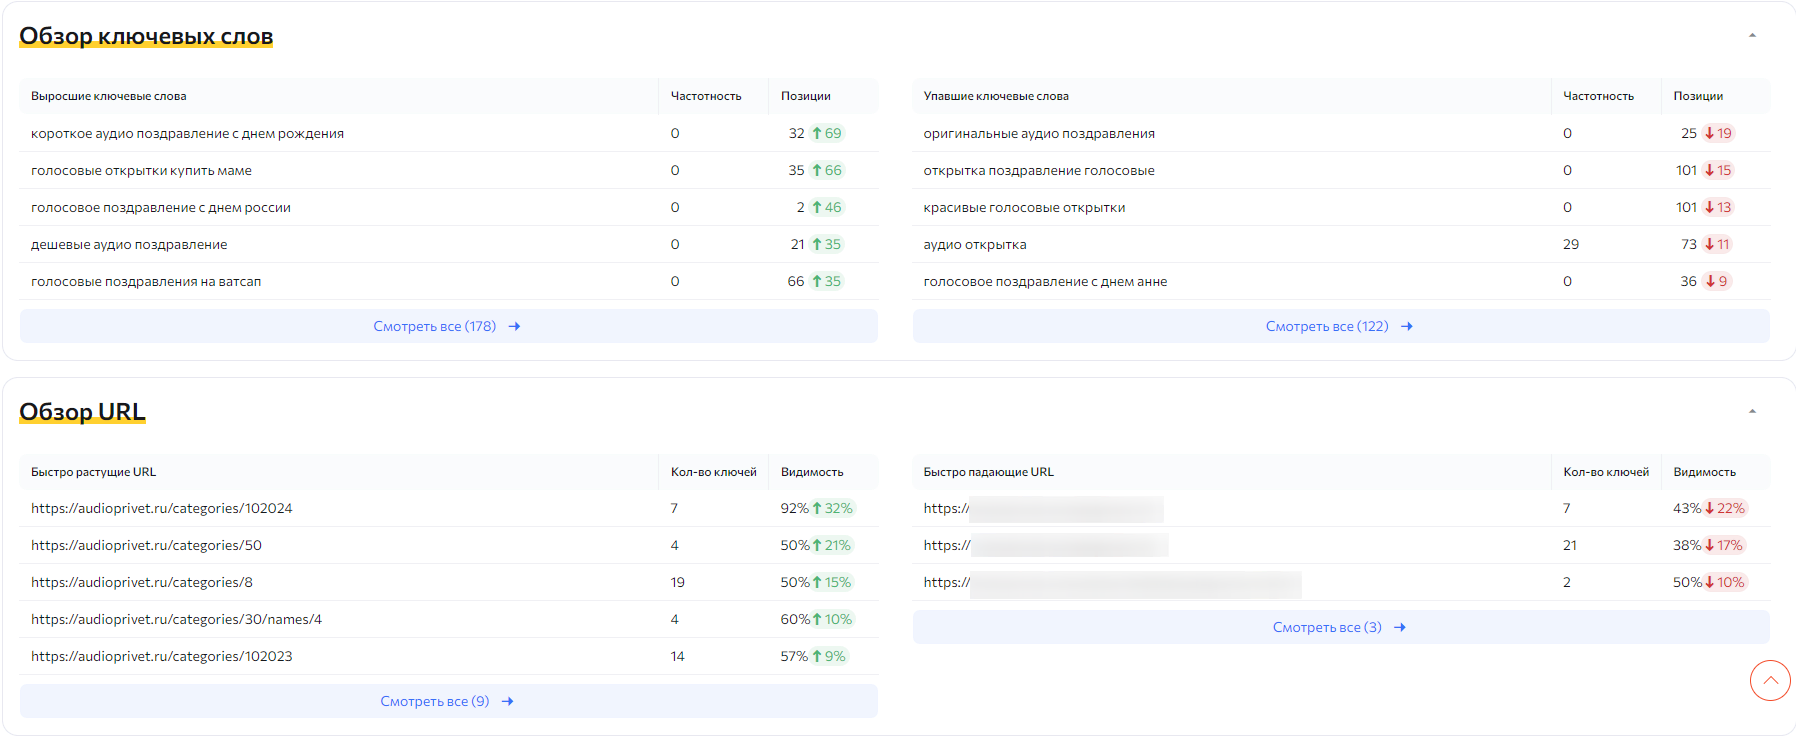Click Частотность header in grown keywords table

[706, 96]
